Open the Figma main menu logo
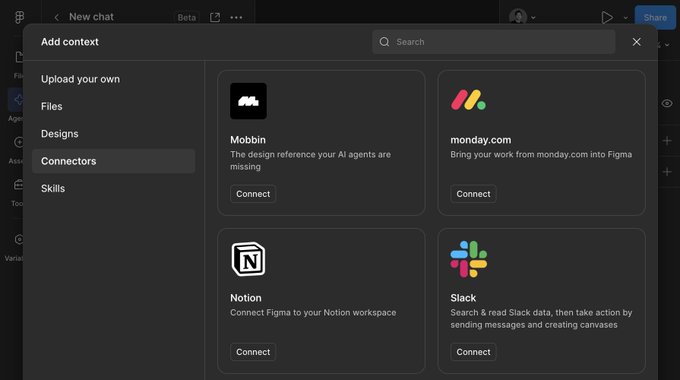680x380 pixels. point(19,17)
